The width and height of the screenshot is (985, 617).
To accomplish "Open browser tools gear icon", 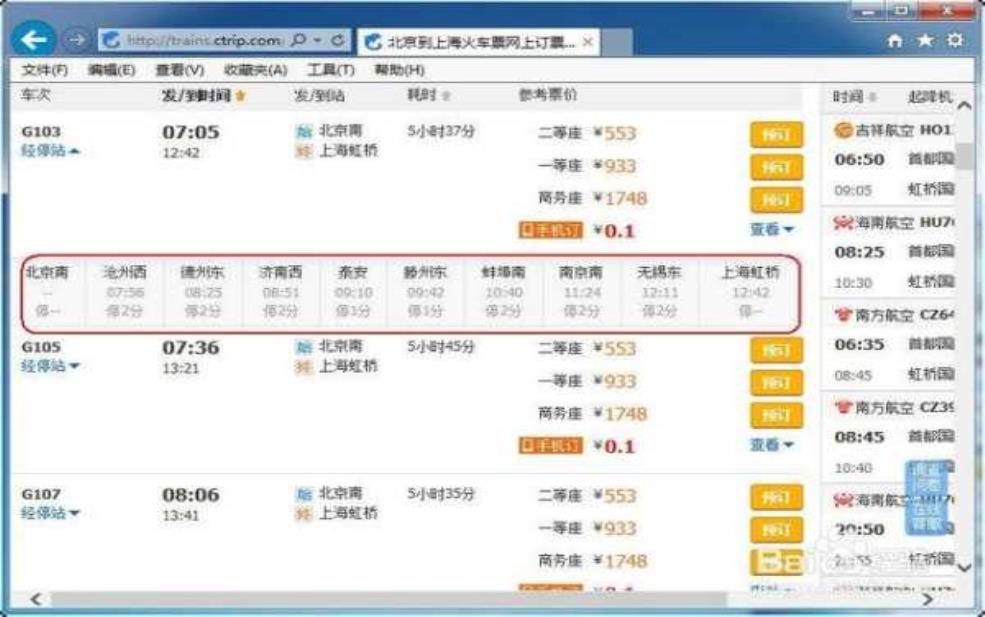I will [x=955, y=41].
